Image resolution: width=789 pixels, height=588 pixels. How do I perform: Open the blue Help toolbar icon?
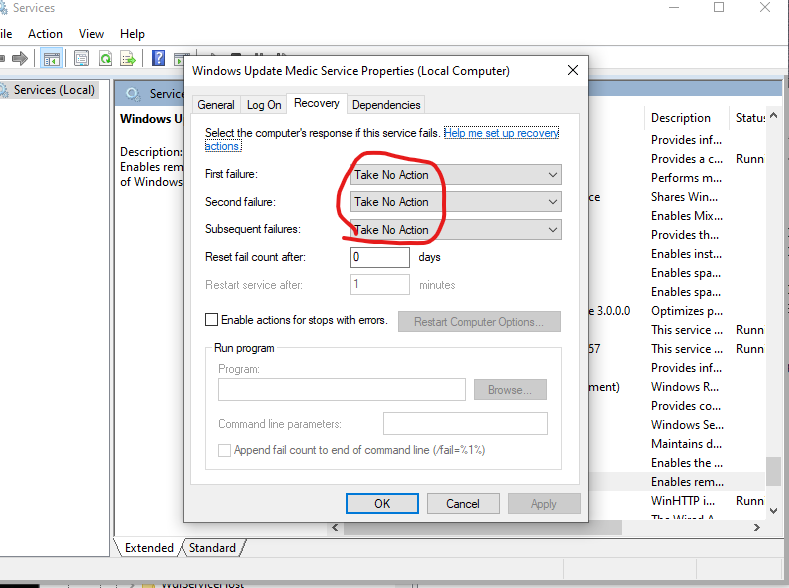pyautogui.click(x=158, y=58)
